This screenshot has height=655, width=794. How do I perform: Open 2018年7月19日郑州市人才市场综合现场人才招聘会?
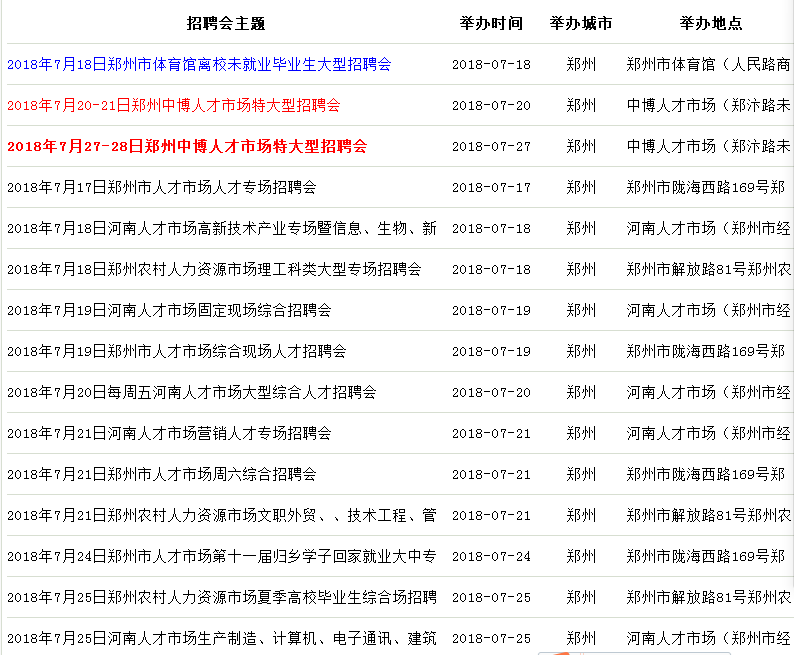tap(177, 351)
